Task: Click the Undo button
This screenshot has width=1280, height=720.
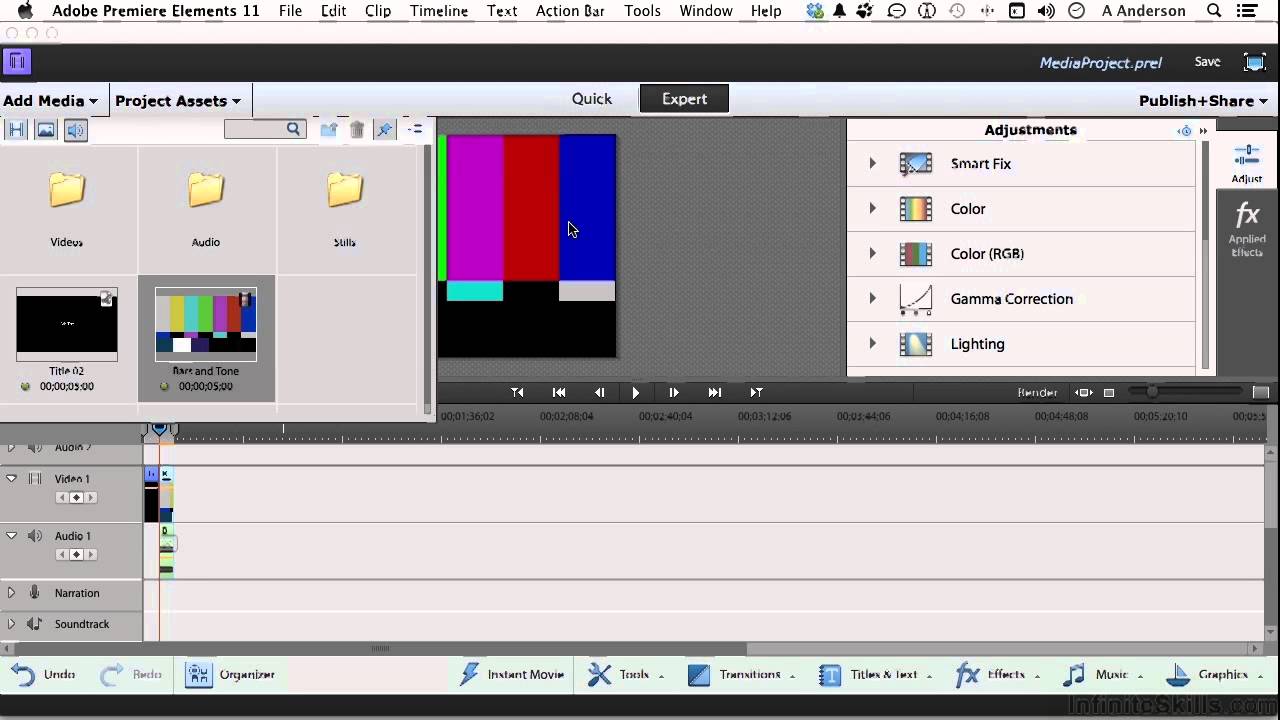Action: click(44, 674)
